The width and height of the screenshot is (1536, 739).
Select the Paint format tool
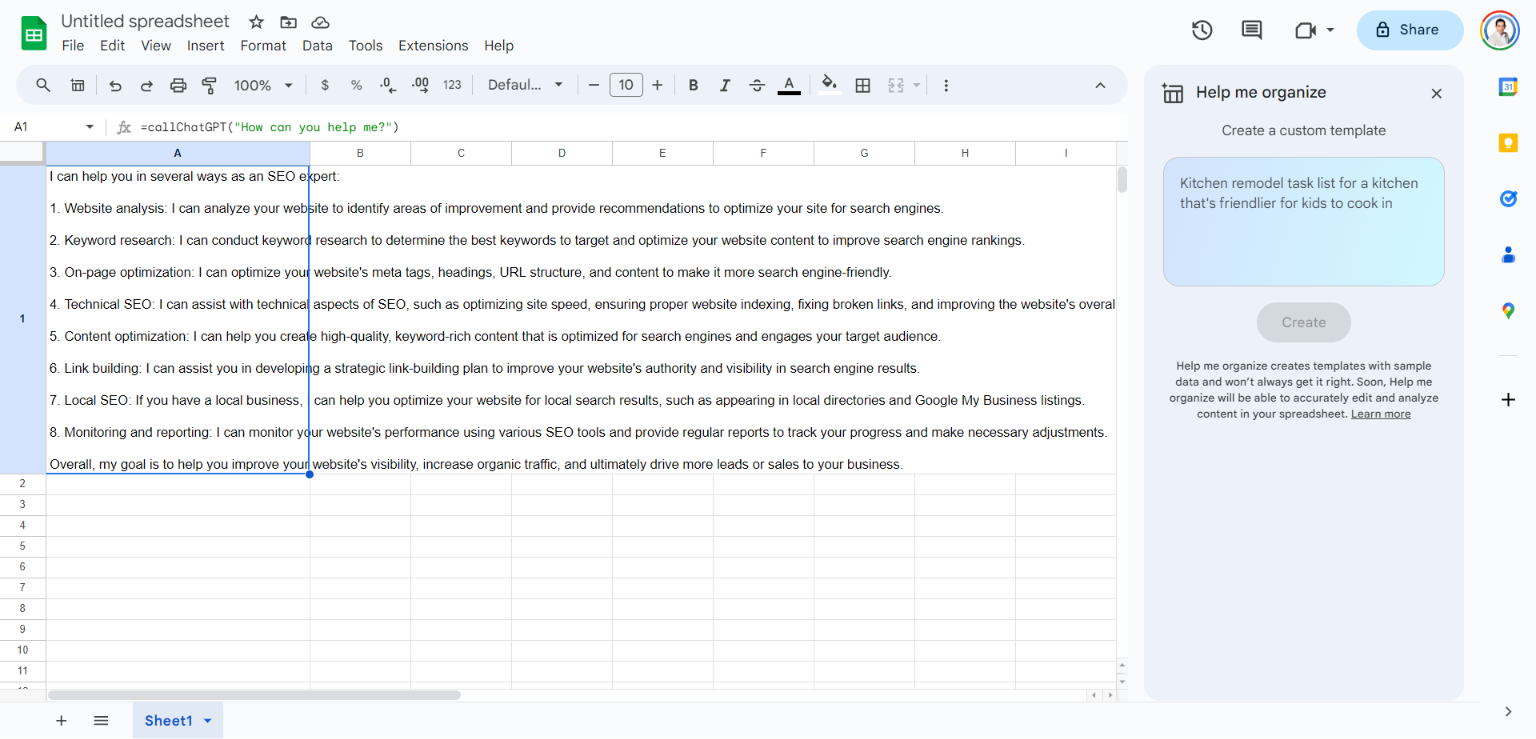(x=209, y=85)
